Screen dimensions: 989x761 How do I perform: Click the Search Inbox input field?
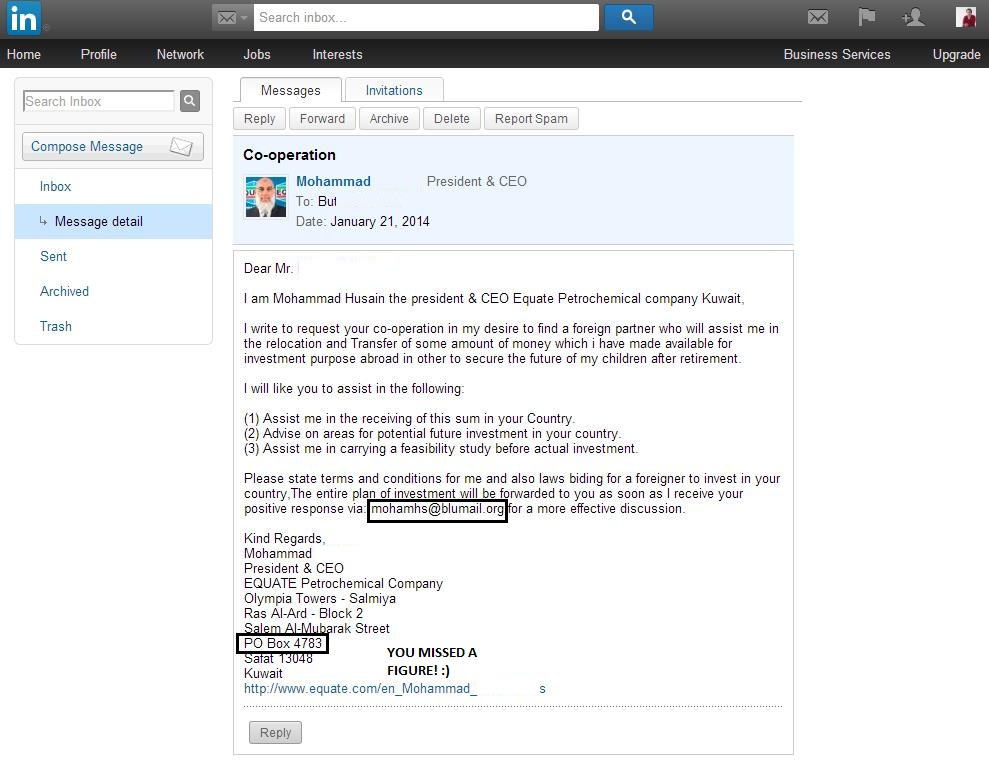point(97,100)
